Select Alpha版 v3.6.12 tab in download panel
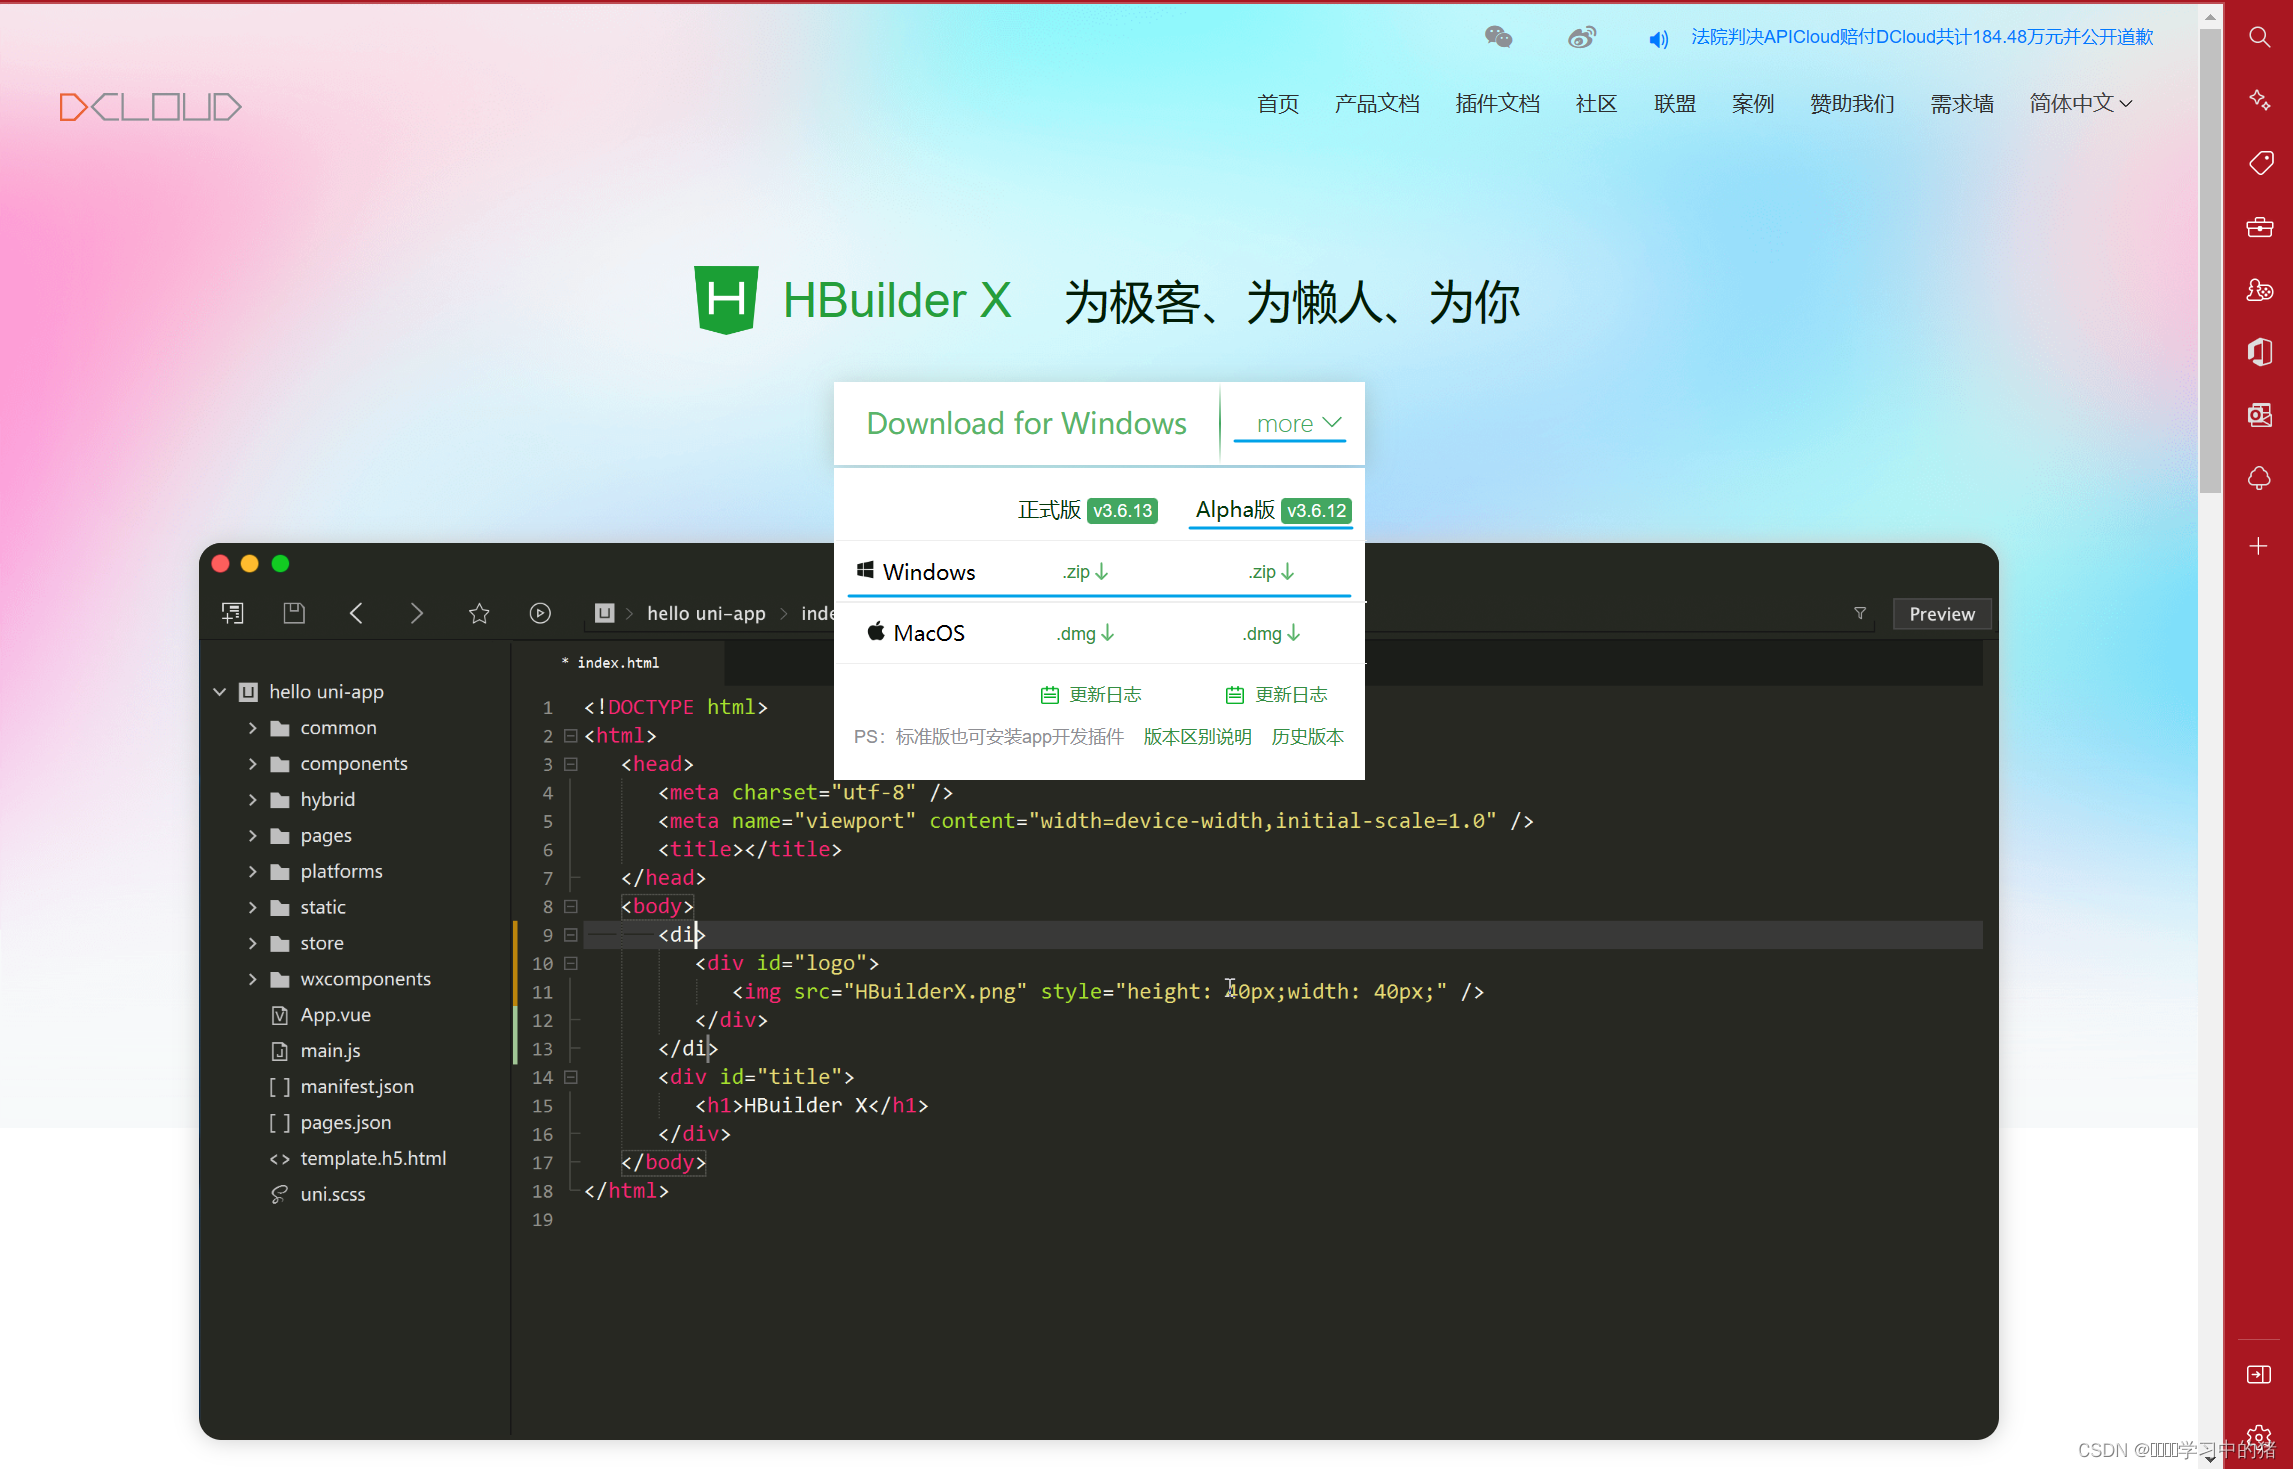 tap(1267, 510)
